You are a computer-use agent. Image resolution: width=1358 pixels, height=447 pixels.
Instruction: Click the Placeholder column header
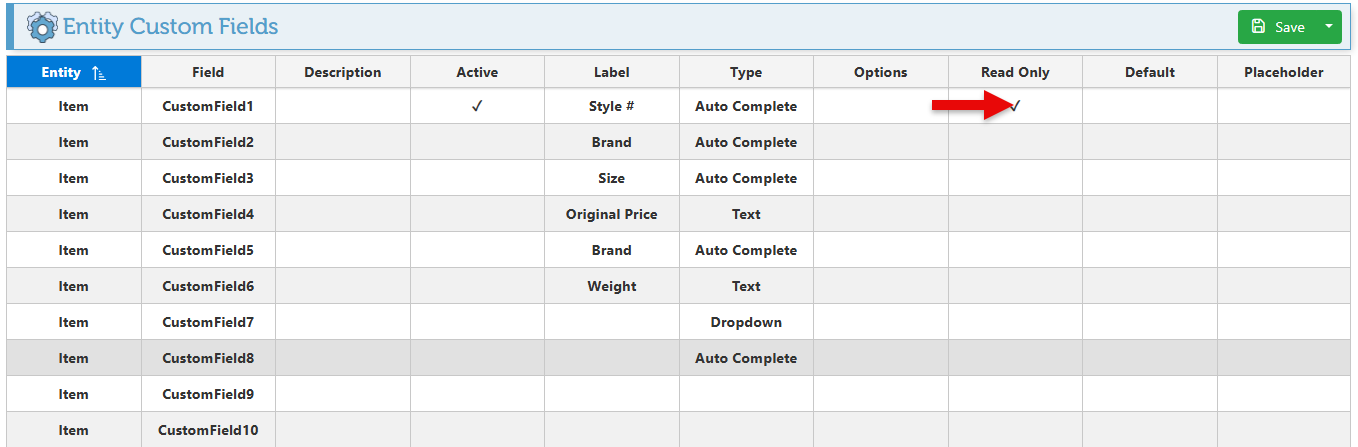[1283, 72]
